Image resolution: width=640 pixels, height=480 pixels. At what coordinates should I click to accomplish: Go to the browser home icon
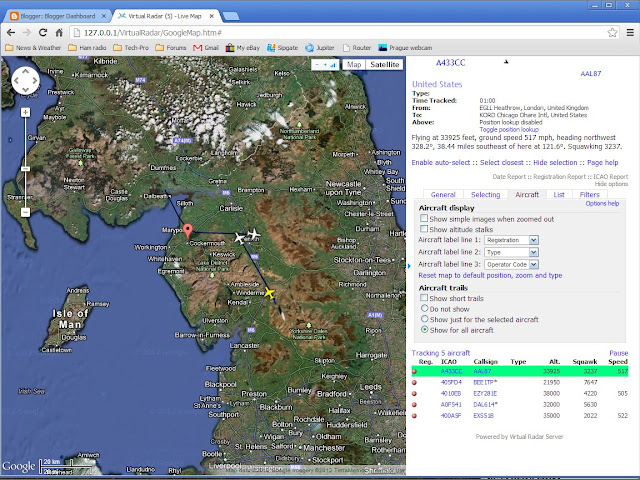tap(59, 33)
